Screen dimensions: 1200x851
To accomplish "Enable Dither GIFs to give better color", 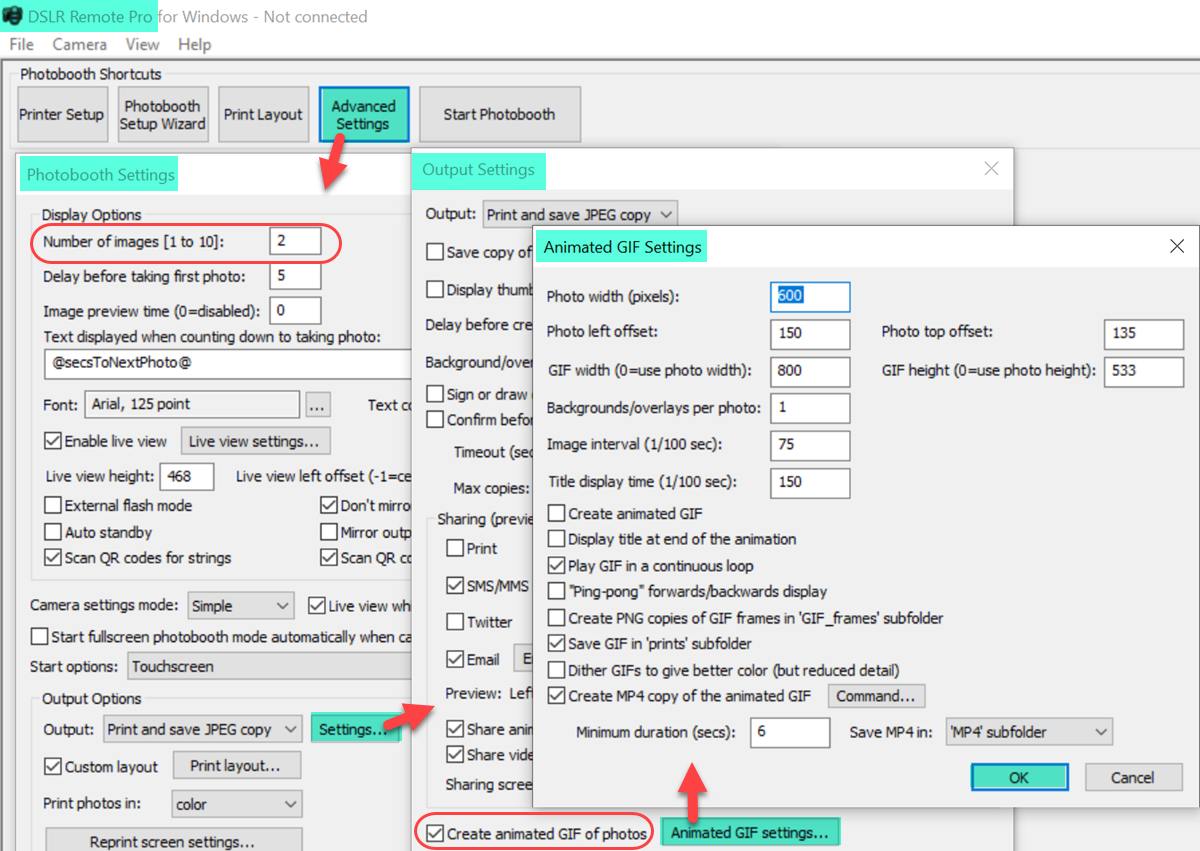I will [557, 670].
